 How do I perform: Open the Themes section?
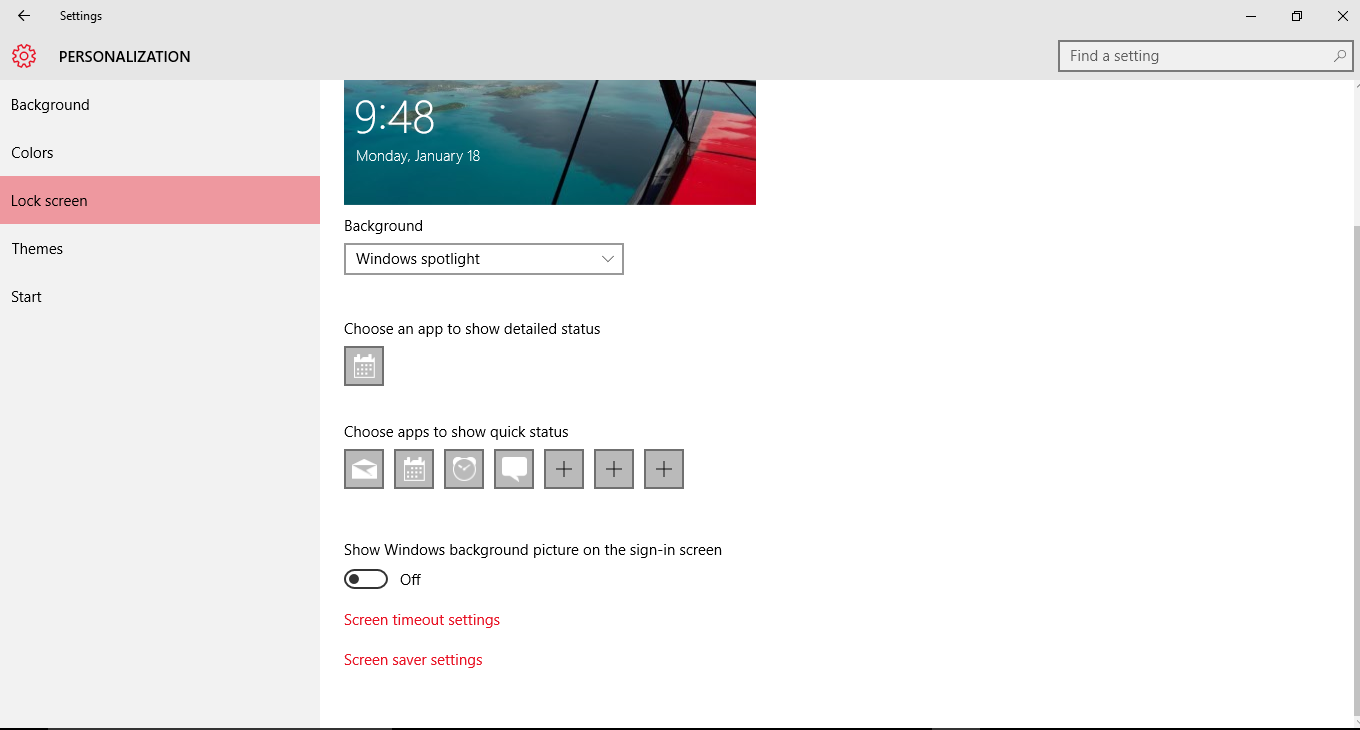click(x=37, y=249)
